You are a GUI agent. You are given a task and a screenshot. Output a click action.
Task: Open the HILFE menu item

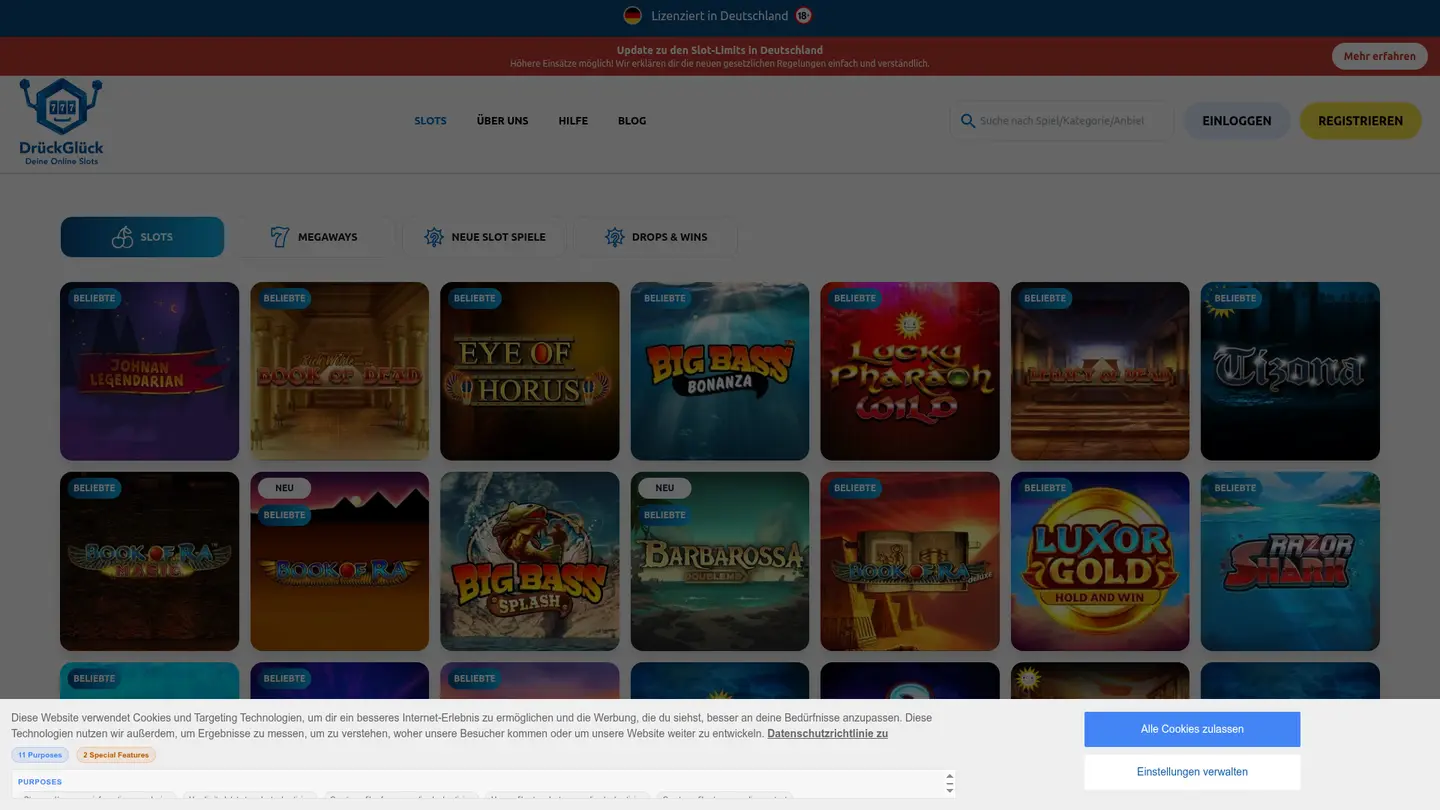(x=573, y=121)
